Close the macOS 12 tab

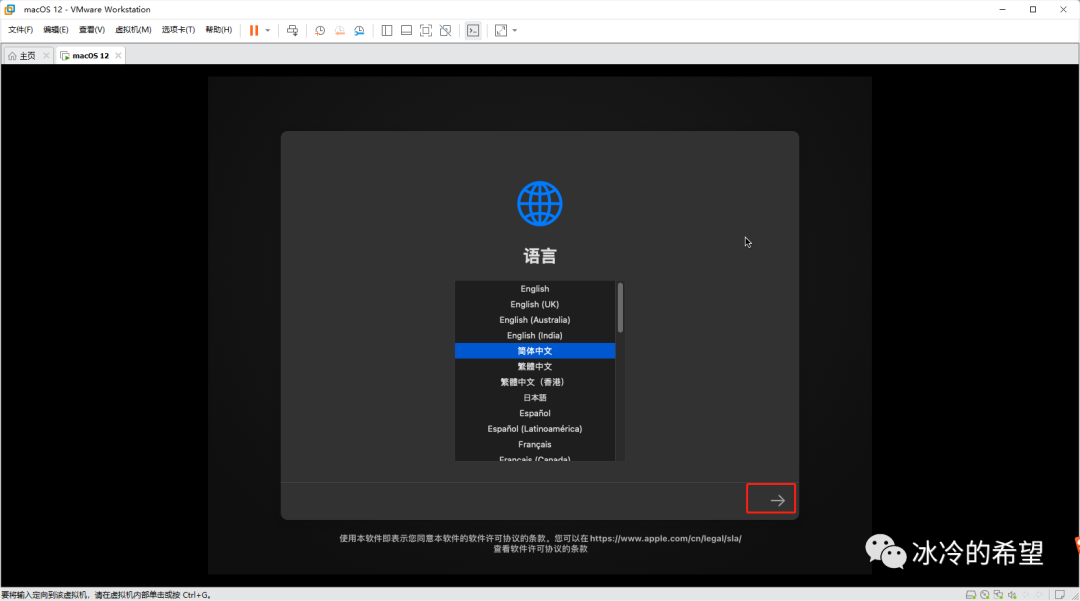118,56
